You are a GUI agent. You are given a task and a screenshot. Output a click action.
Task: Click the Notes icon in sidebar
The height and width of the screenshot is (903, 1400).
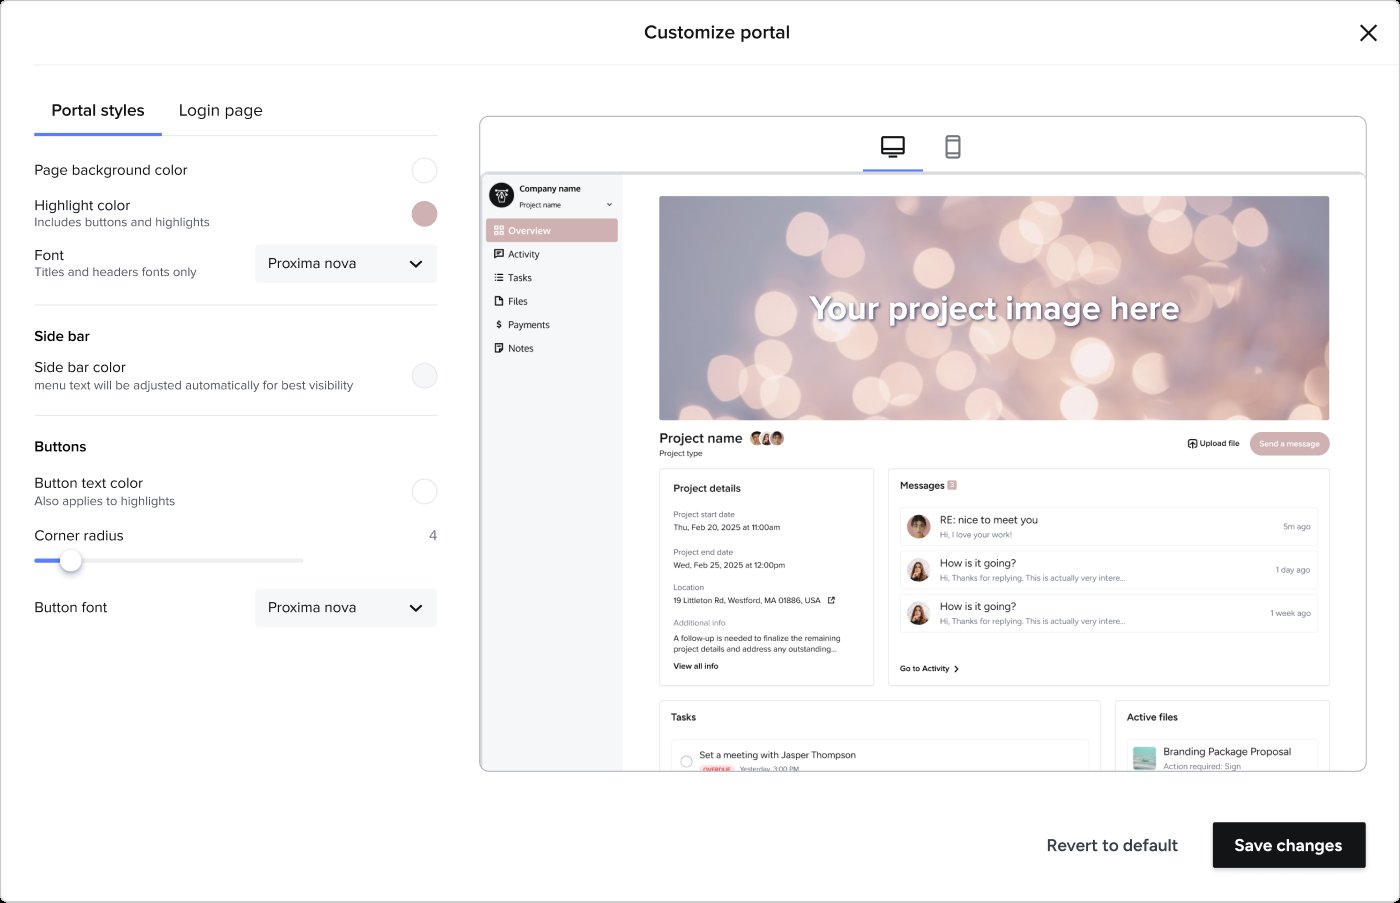pyautogui.click(x=499, y=348)
